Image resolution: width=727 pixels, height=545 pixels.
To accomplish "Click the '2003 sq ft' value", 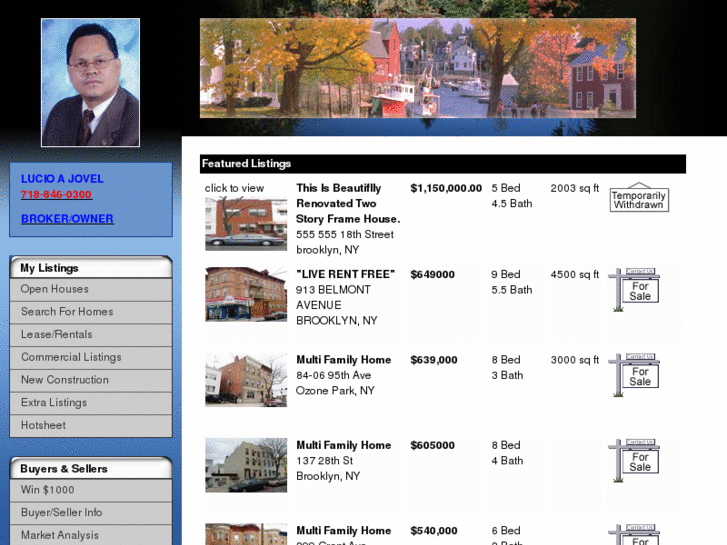I will point(574,188).
